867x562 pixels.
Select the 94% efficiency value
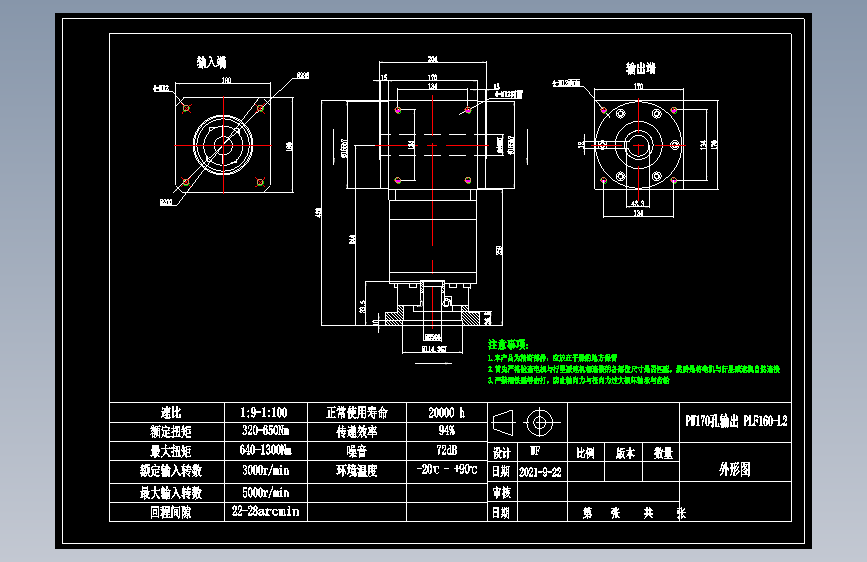click(446, 430)
